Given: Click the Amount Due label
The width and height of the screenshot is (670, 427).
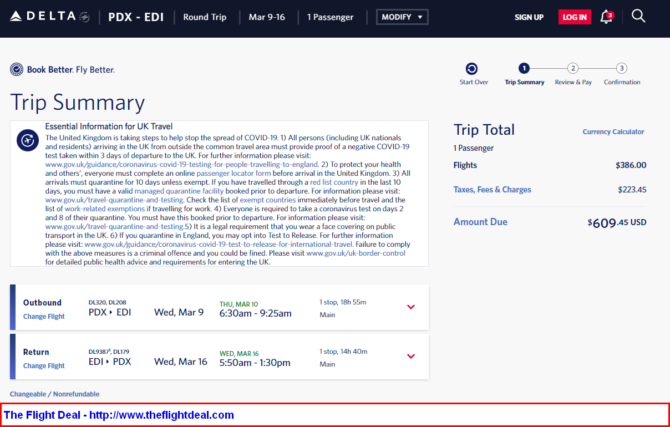Looking at the screenshot, I should tap(480, 222).
